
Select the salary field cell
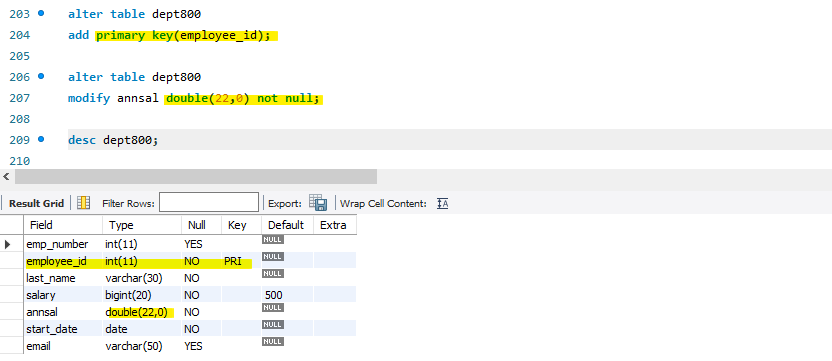tap(63, 295)
